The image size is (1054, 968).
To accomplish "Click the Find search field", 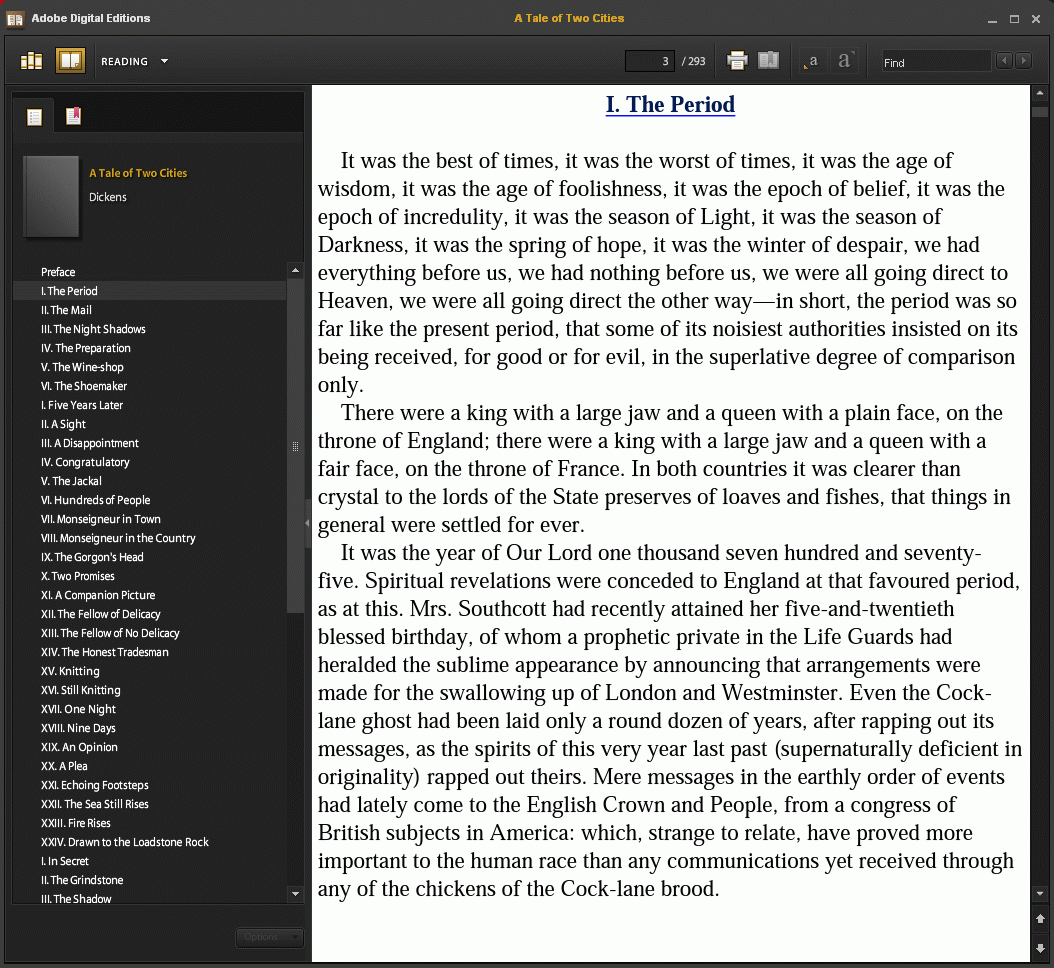I will pos(936,62).
